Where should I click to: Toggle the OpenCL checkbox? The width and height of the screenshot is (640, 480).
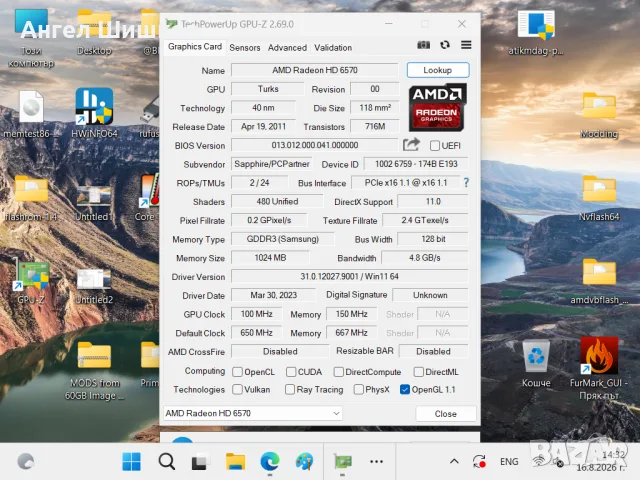[237, 372]
